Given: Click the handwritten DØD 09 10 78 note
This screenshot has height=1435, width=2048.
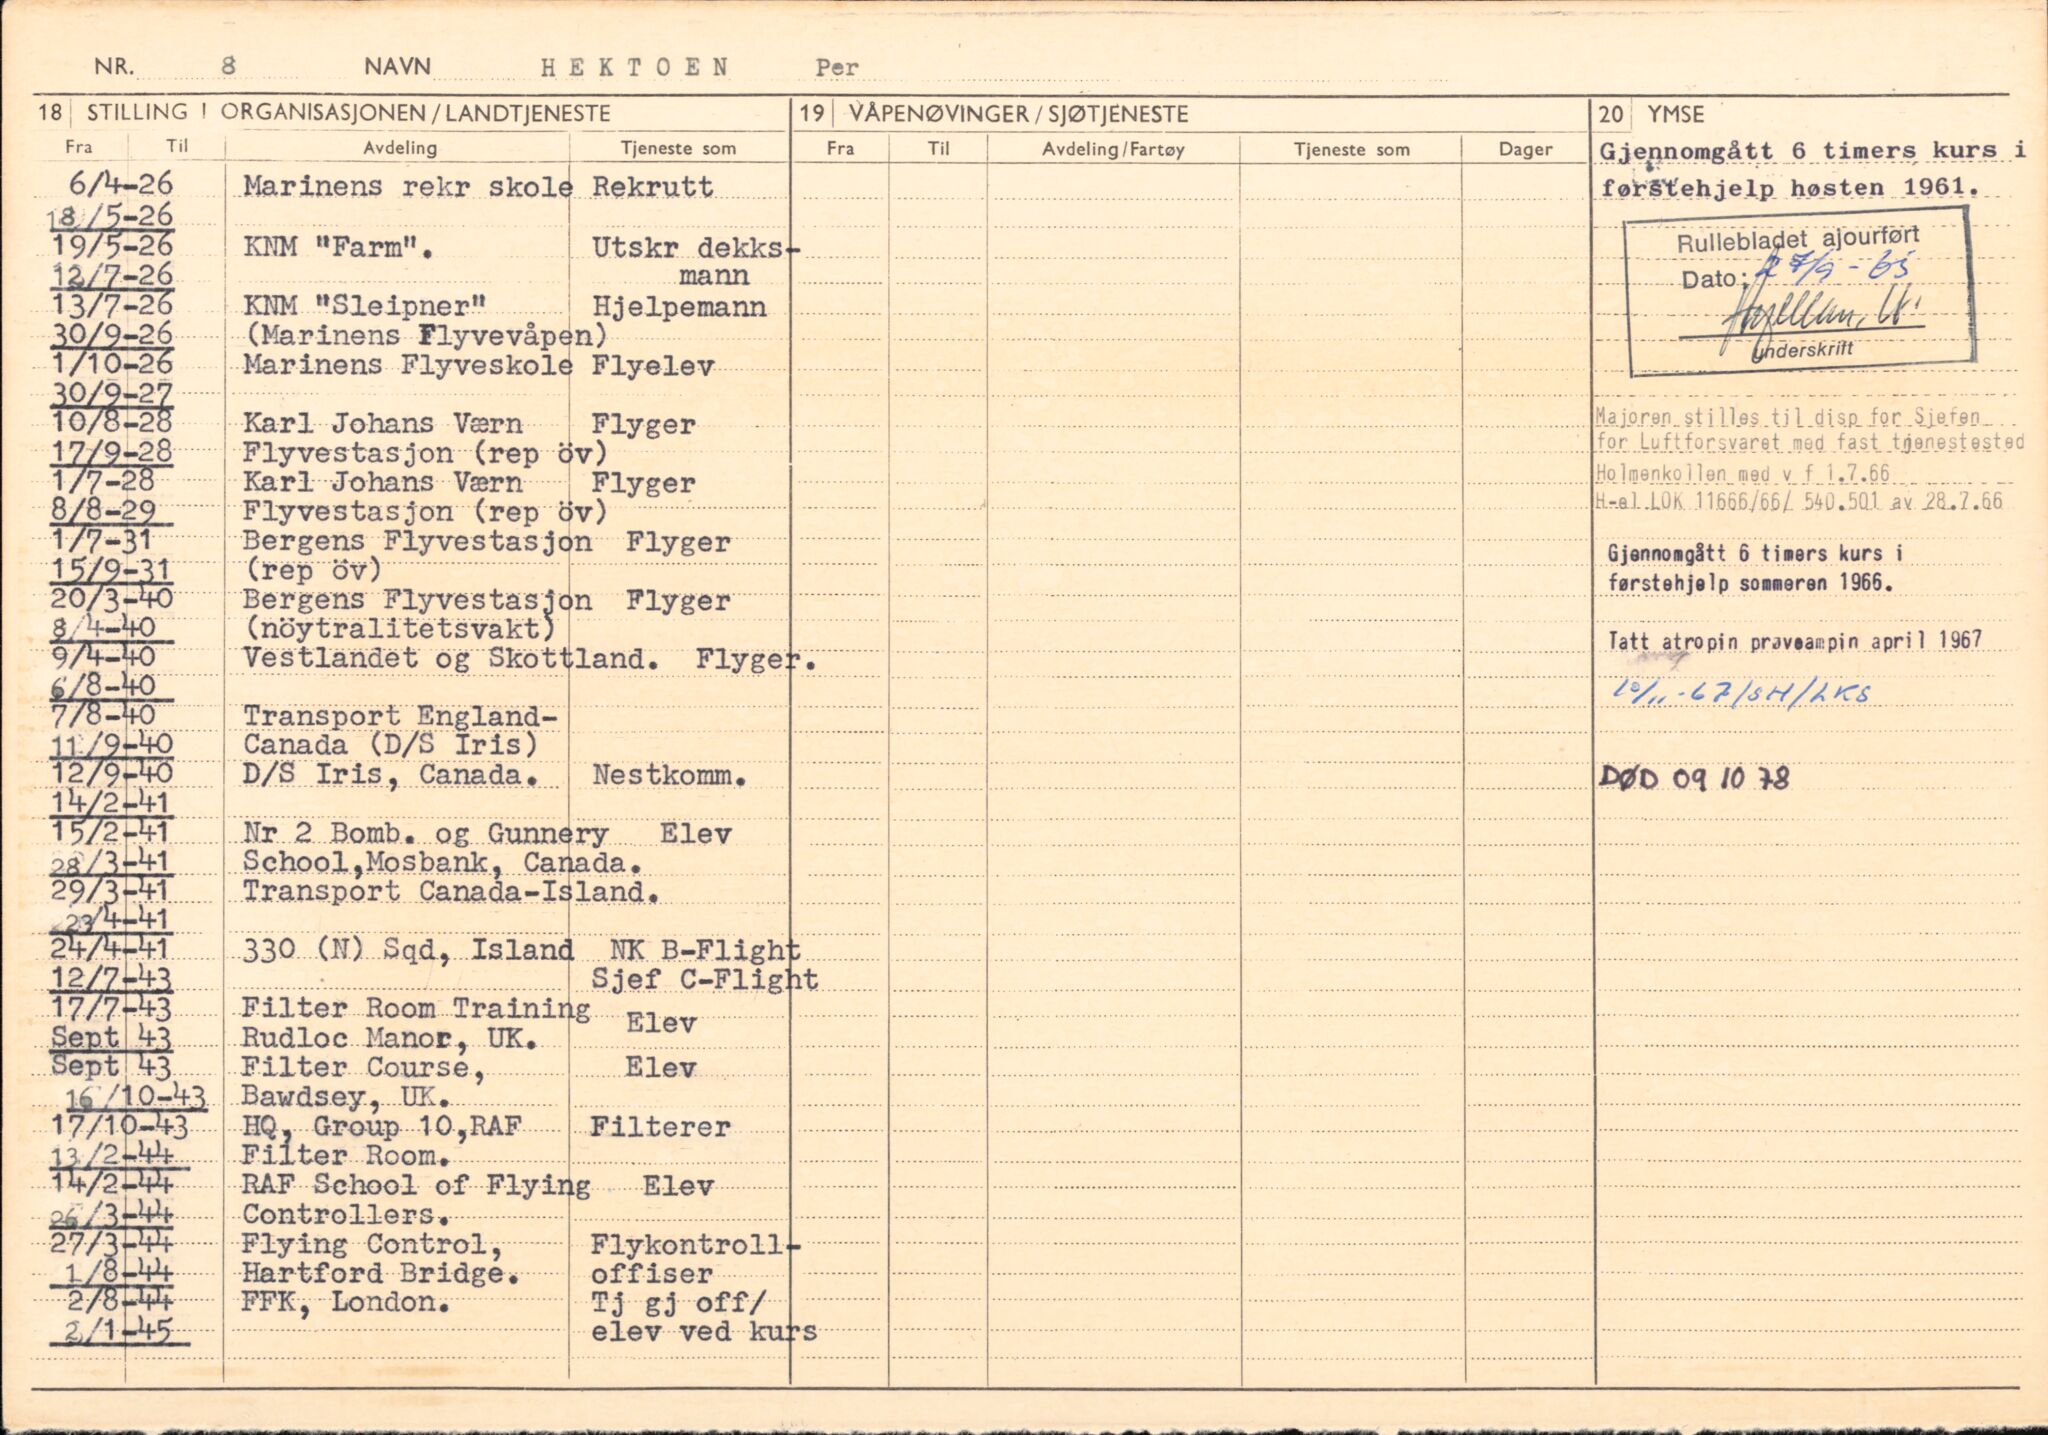Looking at the screenshot, I should click(x=1695, y=778).
